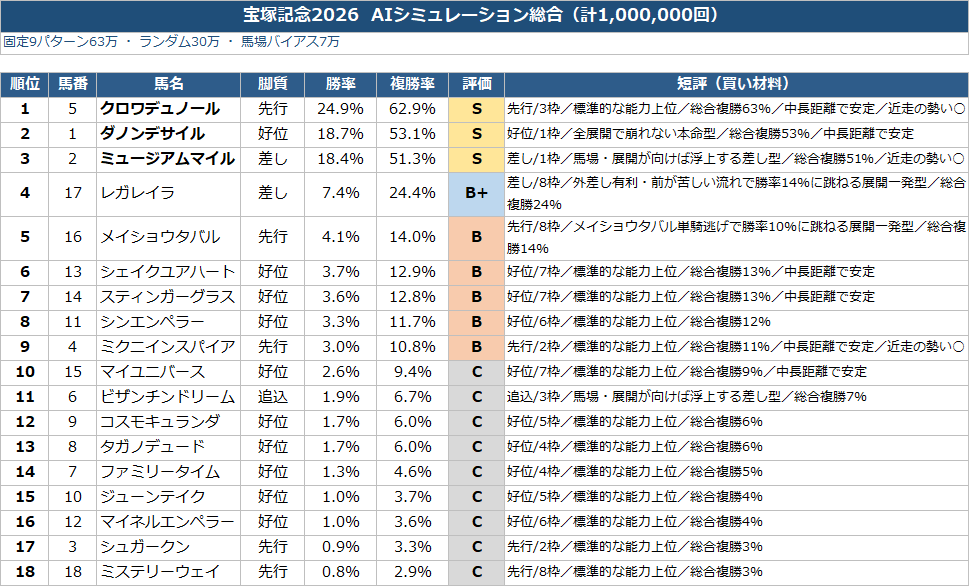
Task: Select horse name ミクニインスパイア
Action: 167,347
